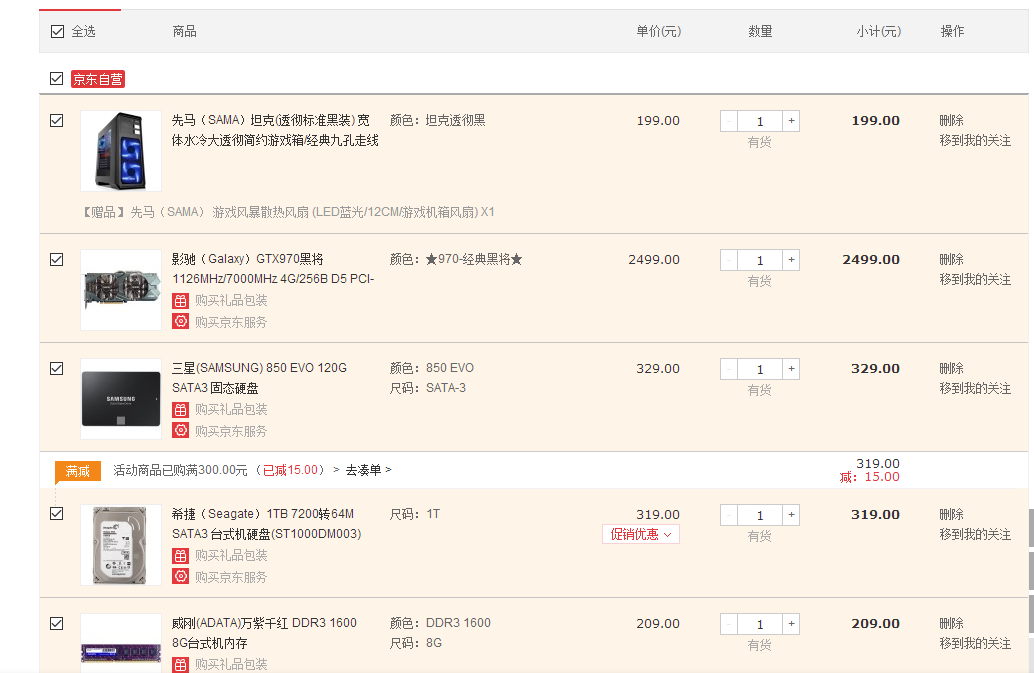
Task: Open the ADATA memory stick thumbnail
Action: pos(121,643)
